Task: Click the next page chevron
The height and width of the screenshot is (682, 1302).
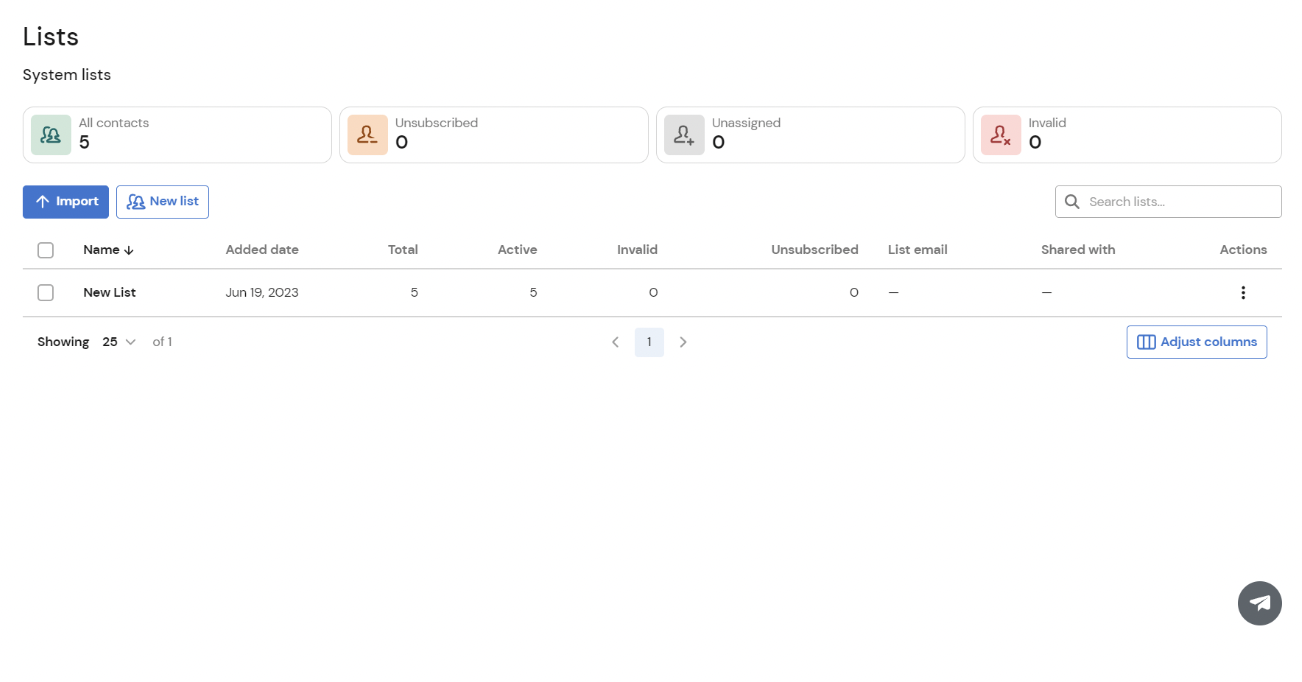Action: (x=683, y=341)
